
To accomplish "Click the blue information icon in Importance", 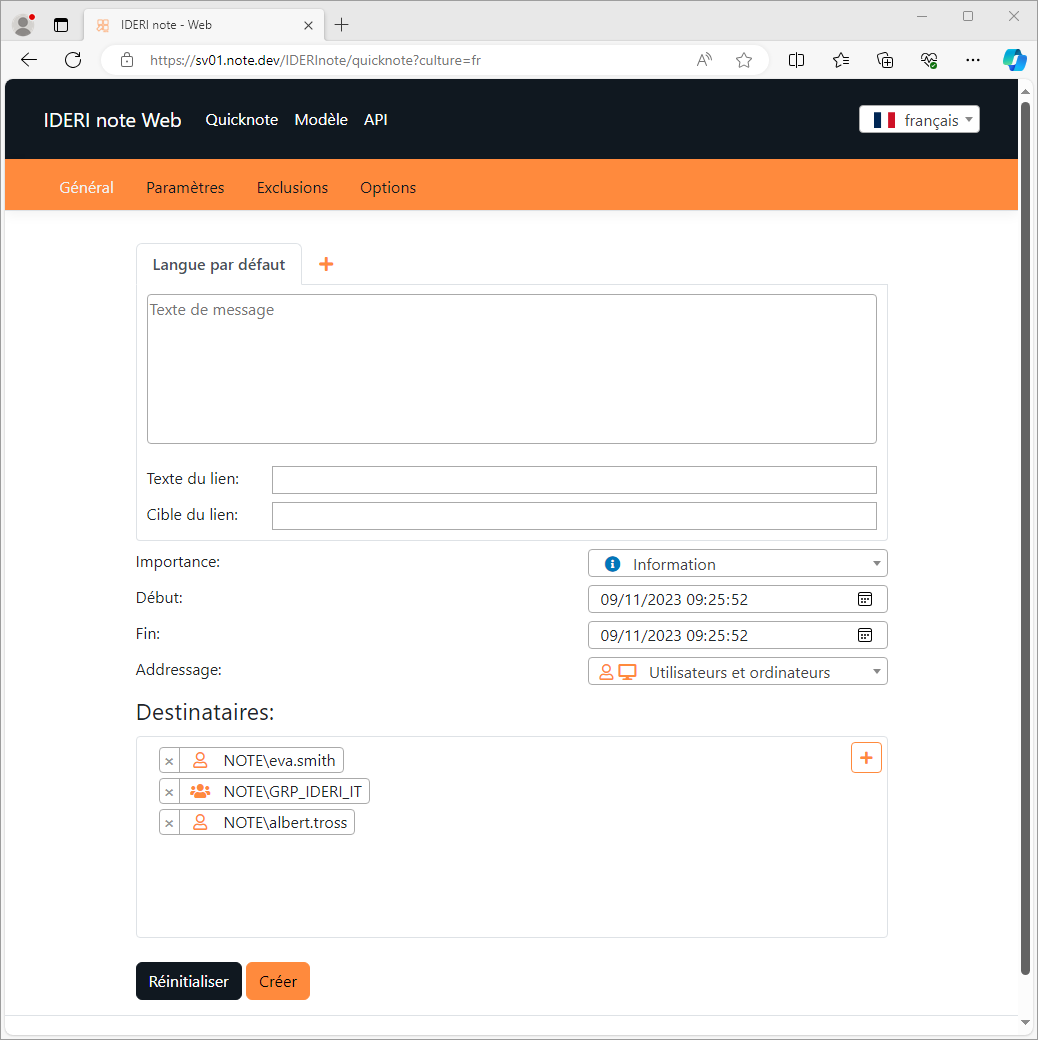I will [x=612, y=564].
